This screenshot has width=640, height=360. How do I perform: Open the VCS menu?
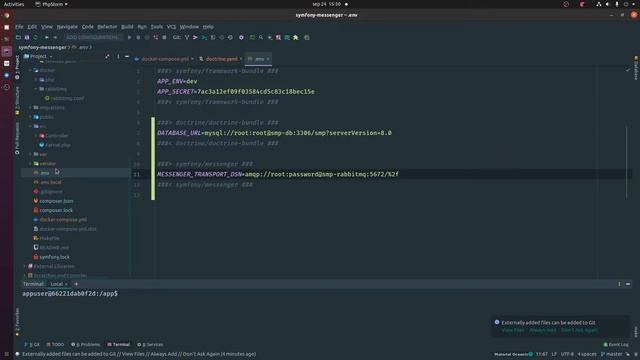(x=171, y=27)
